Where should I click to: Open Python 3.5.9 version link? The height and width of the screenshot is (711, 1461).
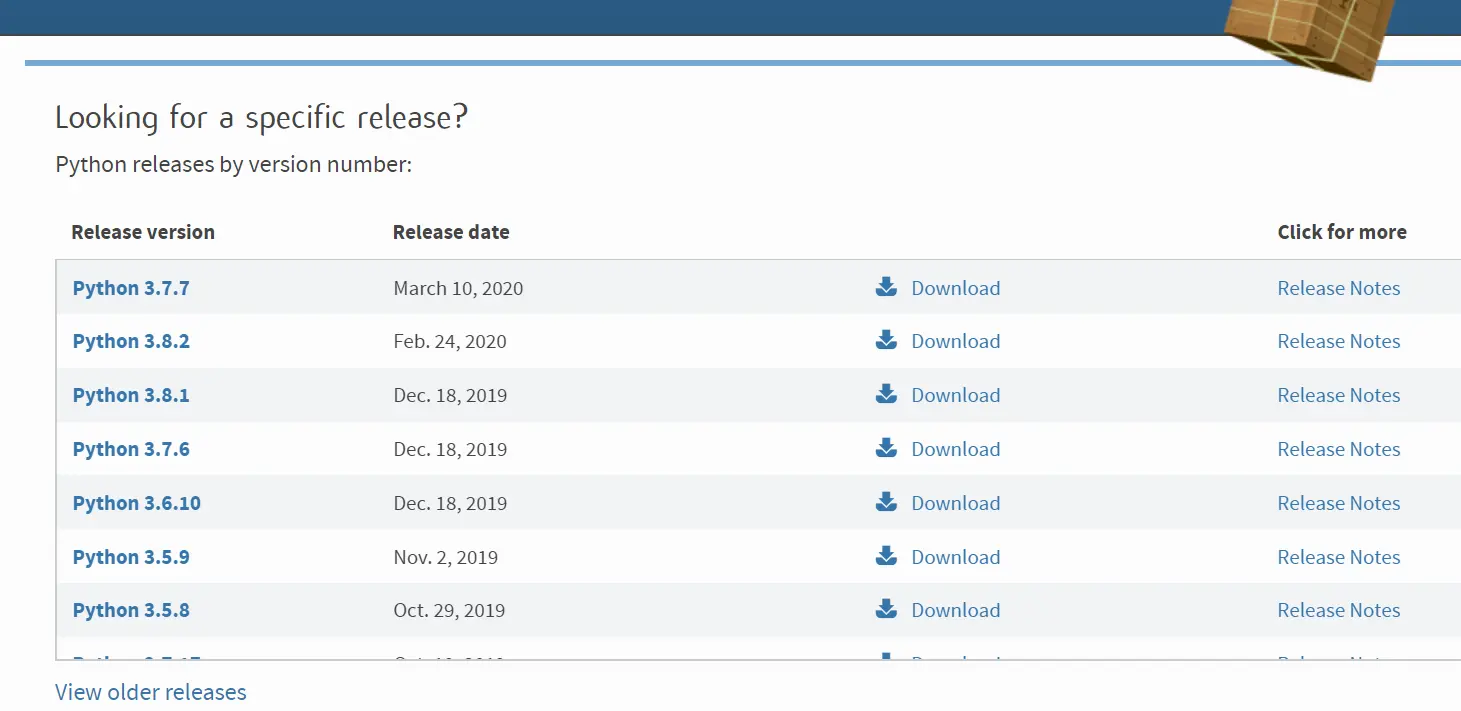click(x=131, y=557)
